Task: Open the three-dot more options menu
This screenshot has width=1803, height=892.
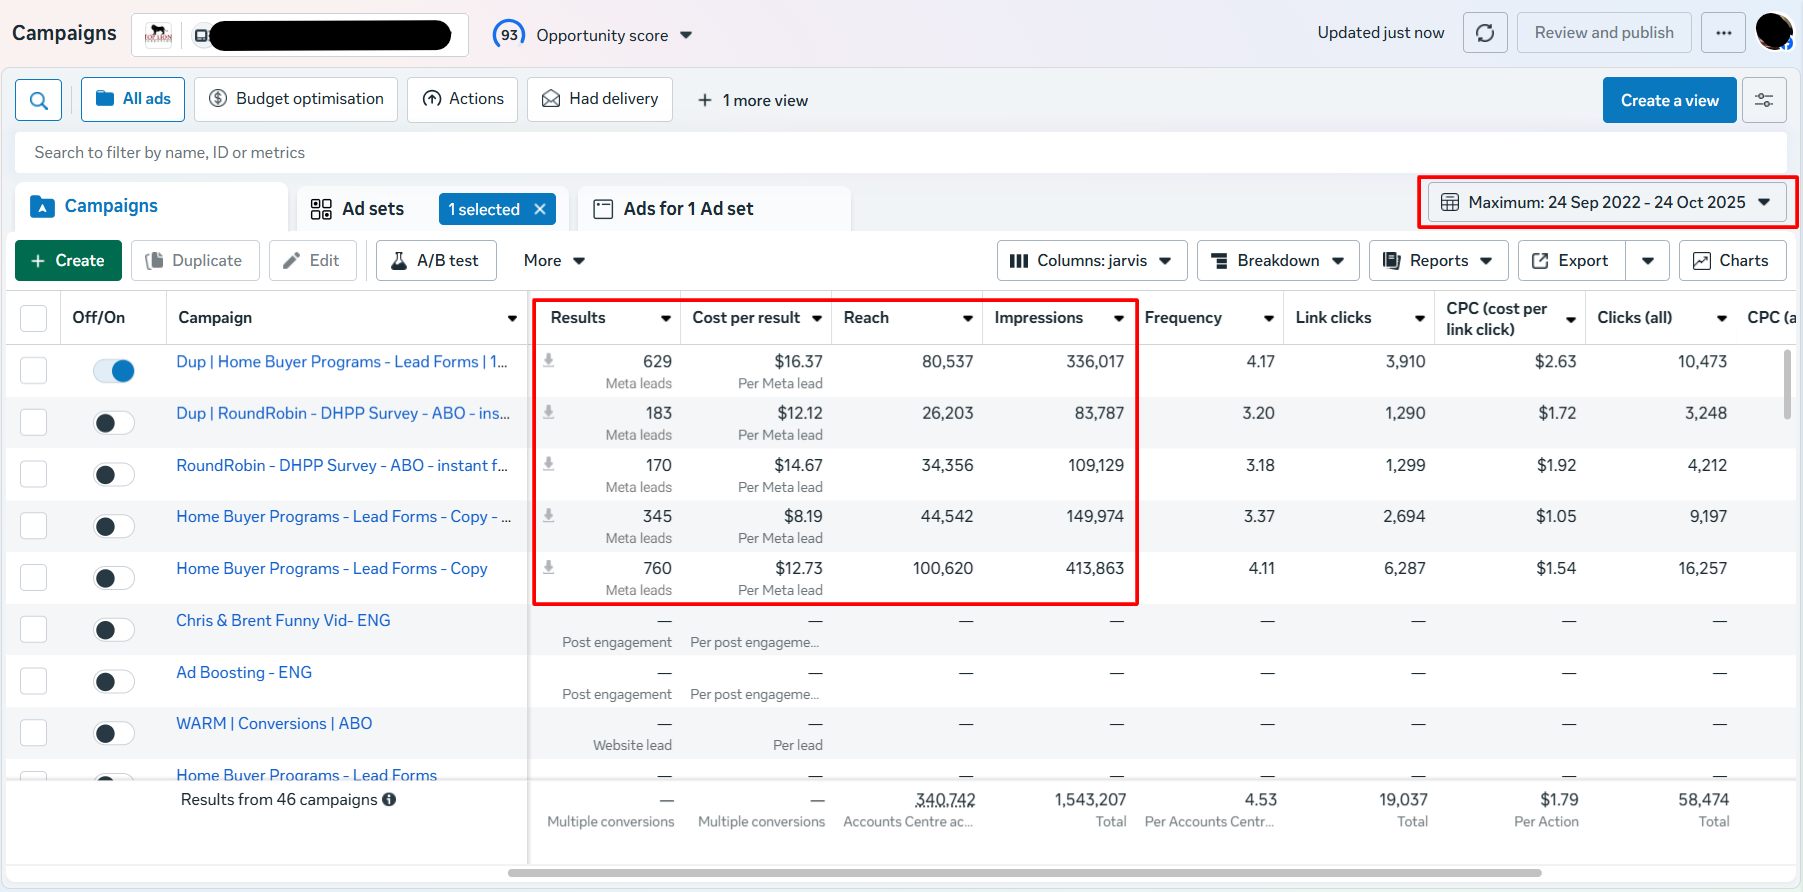Action: click(1723, 33)
